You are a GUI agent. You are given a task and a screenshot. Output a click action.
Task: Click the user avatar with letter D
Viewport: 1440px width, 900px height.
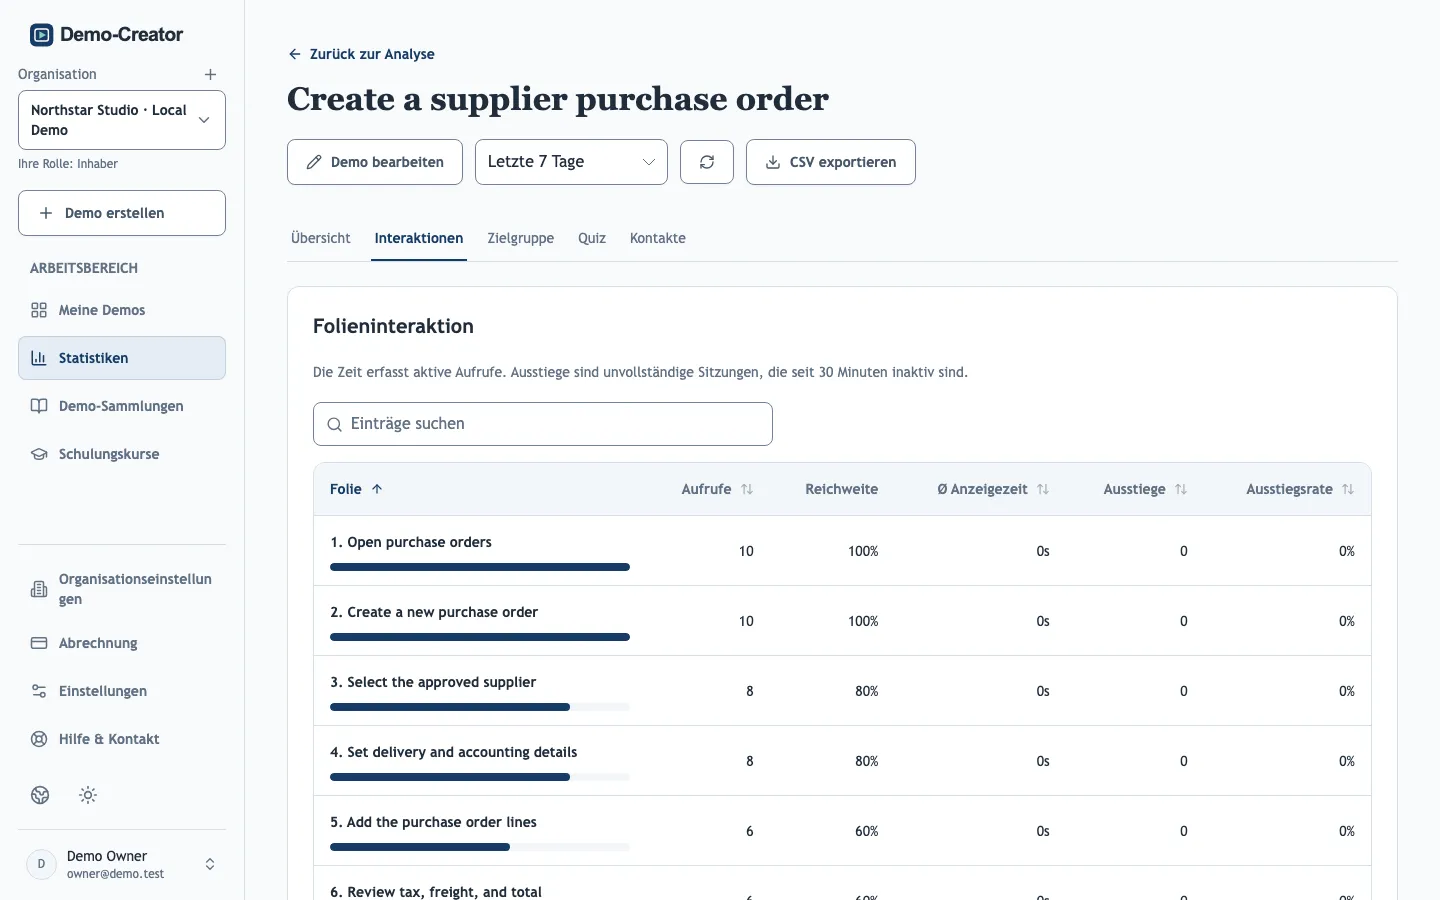(x=41, y=864)
